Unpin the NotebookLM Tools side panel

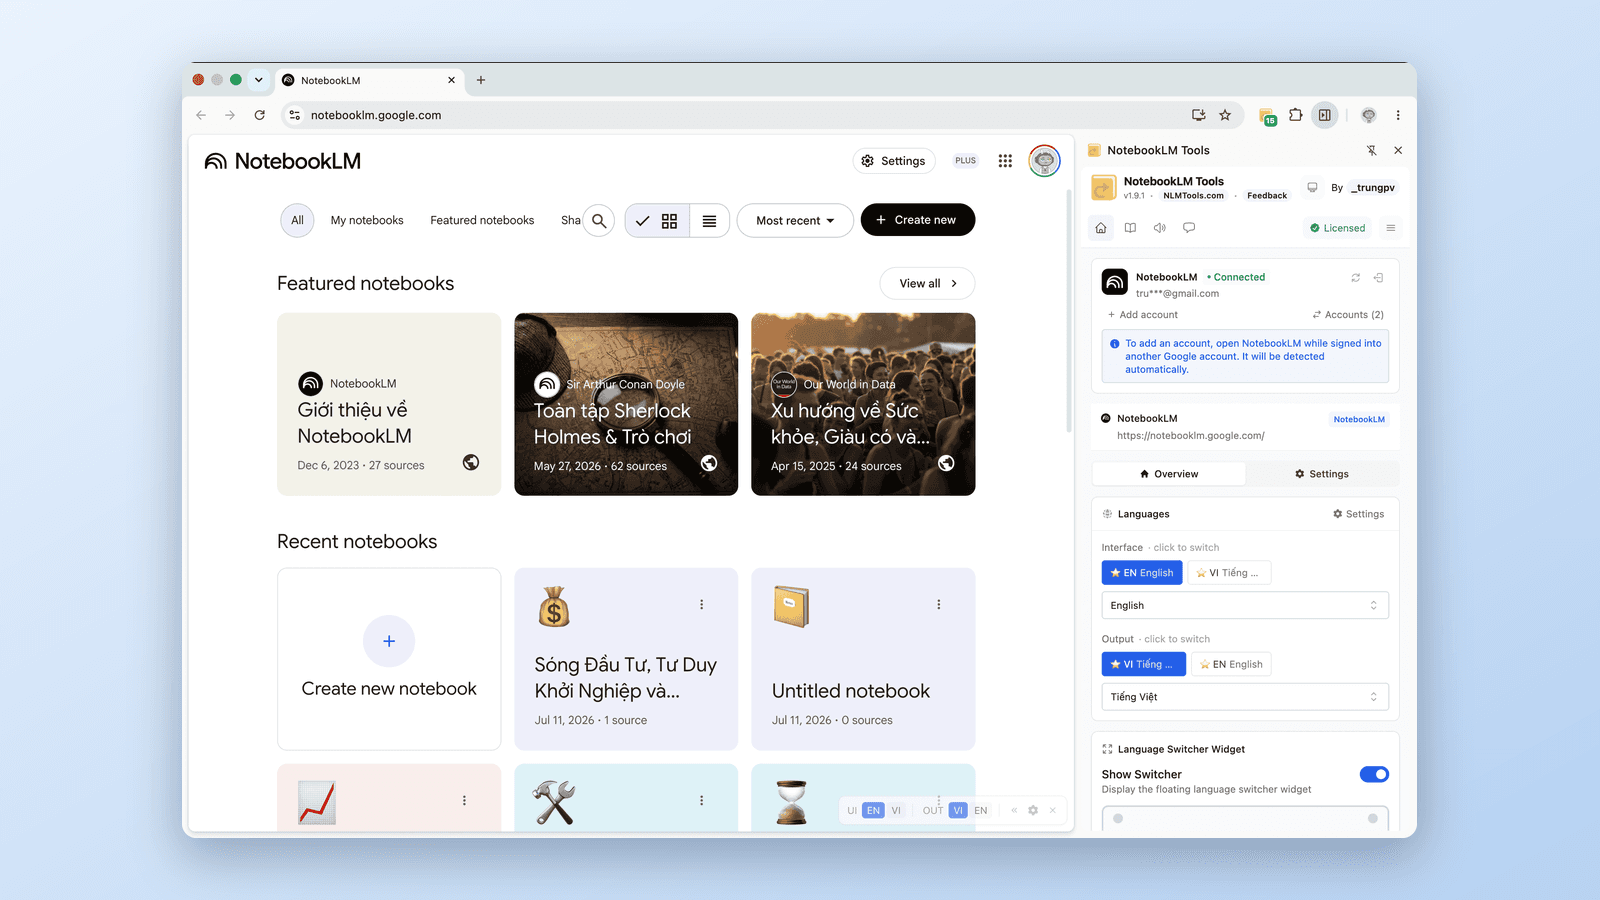[x=1372, y=150]
